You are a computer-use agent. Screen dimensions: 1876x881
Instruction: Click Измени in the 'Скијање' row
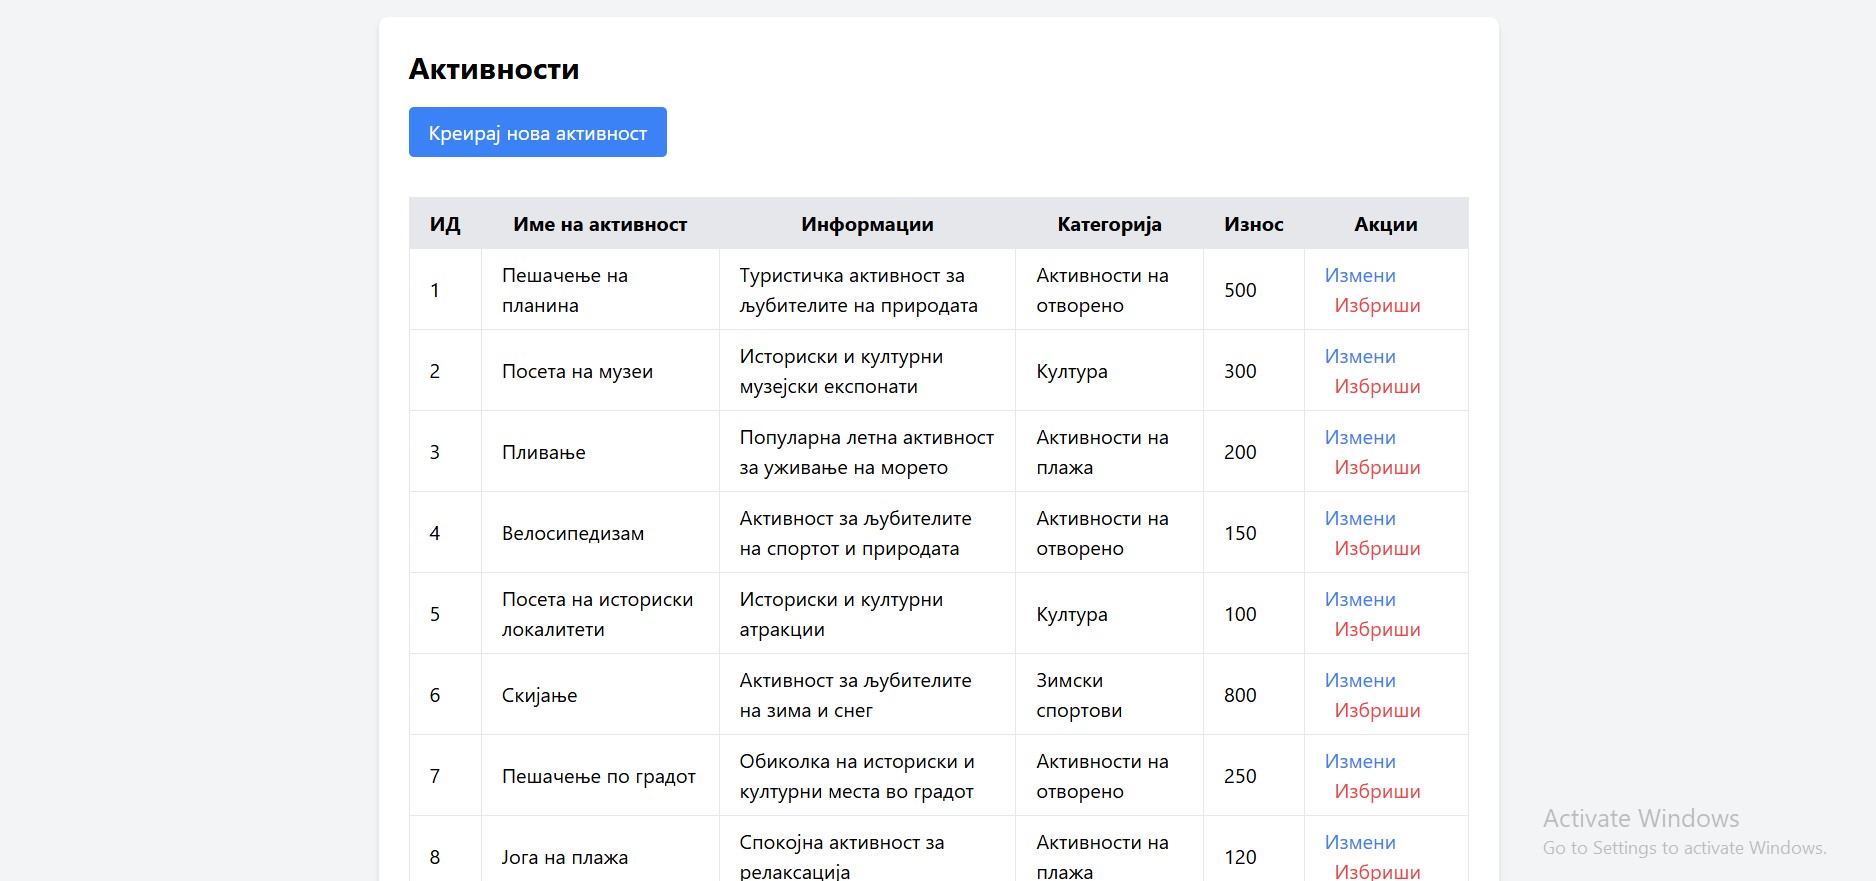(1359, 681)
